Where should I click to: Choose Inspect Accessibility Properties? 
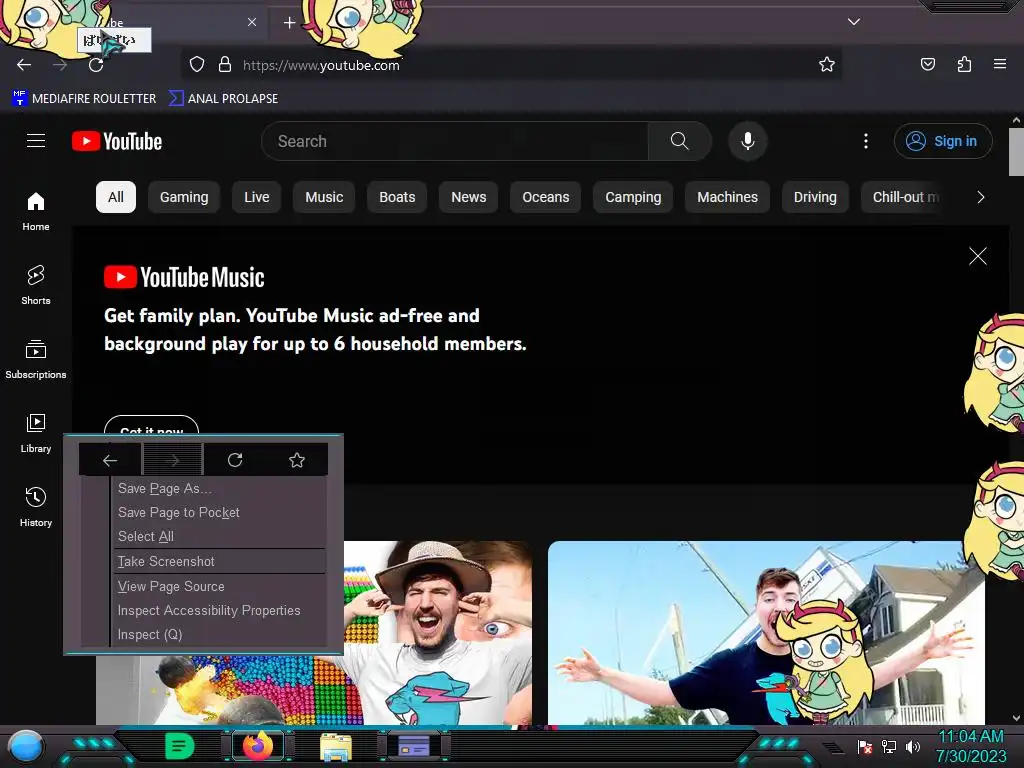point(218,611)
